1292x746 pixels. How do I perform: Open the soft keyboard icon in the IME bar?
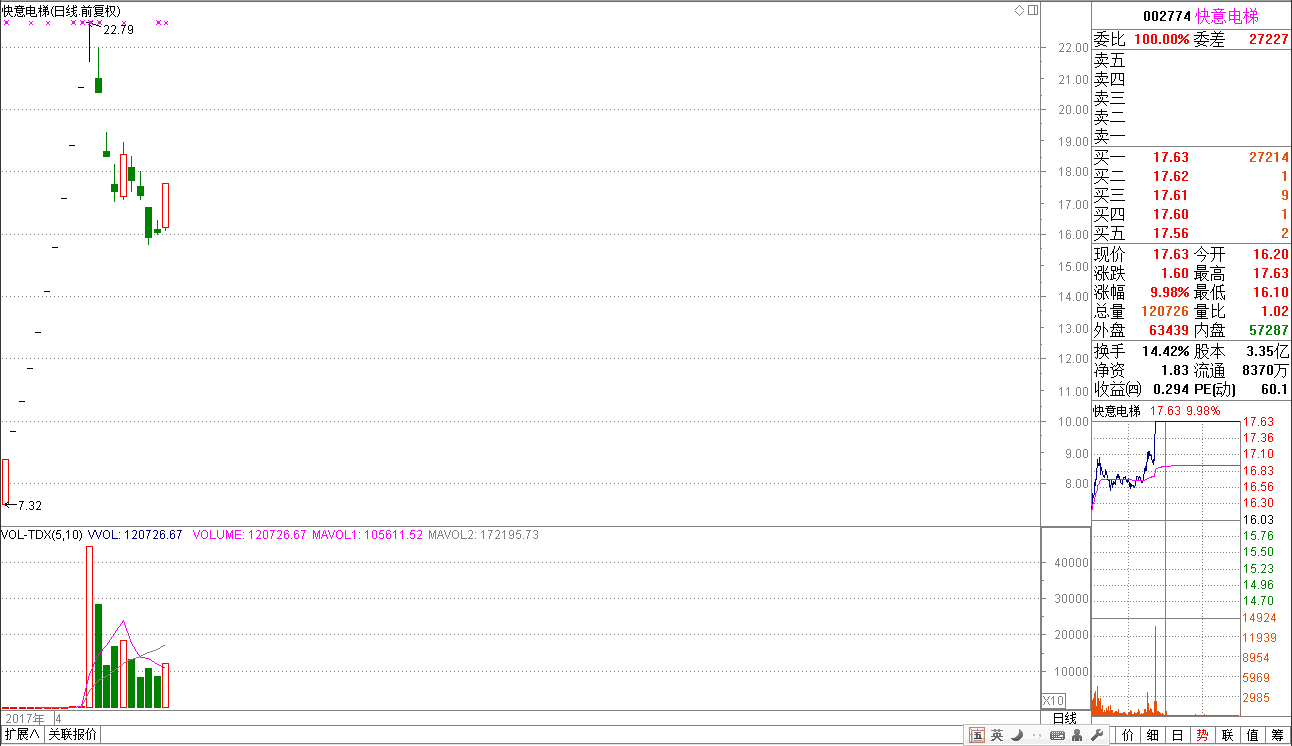(x=1057, y=736)
